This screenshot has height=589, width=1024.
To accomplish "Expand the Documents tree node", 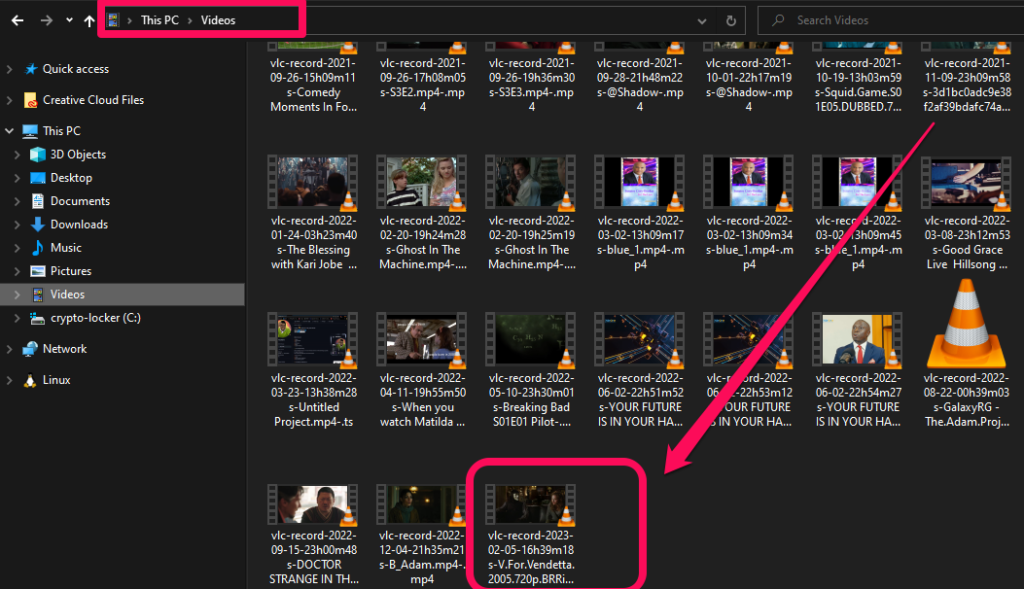I will 17,201.
